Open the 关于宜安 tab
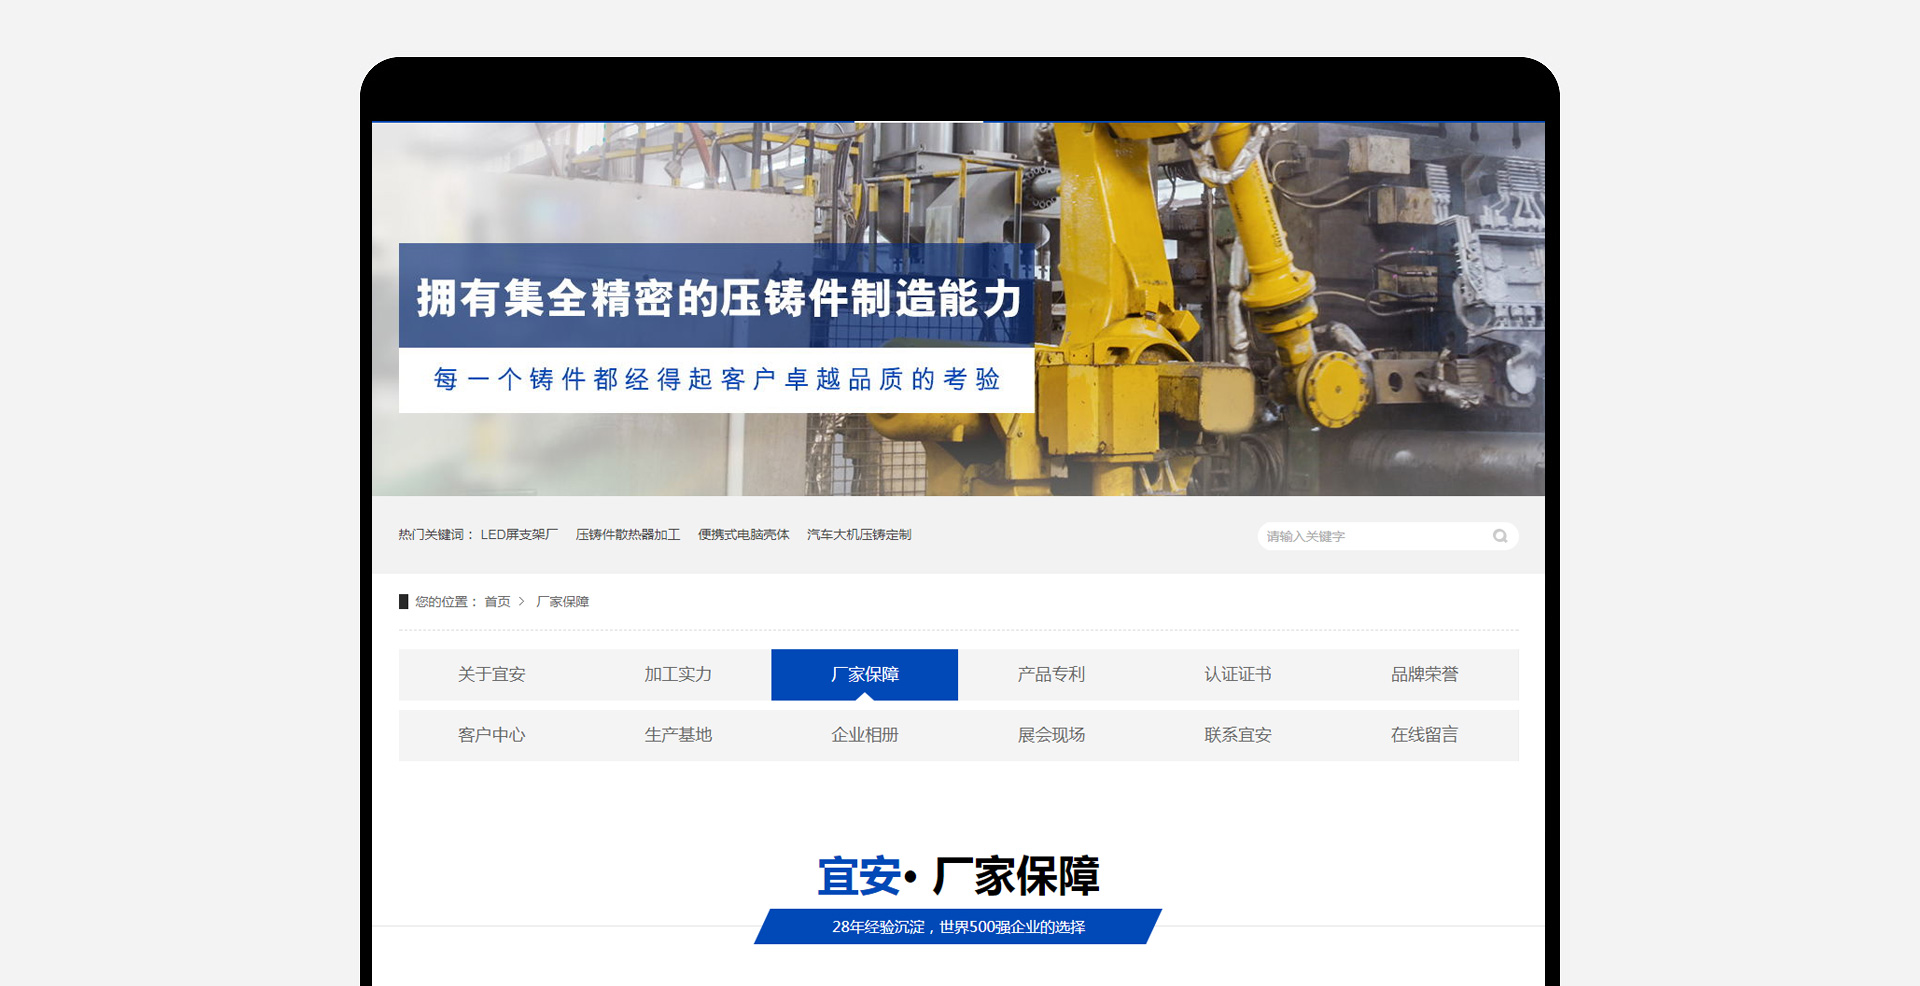The width and height of the screenshot is (1920, 986). [x=491, y=675]
